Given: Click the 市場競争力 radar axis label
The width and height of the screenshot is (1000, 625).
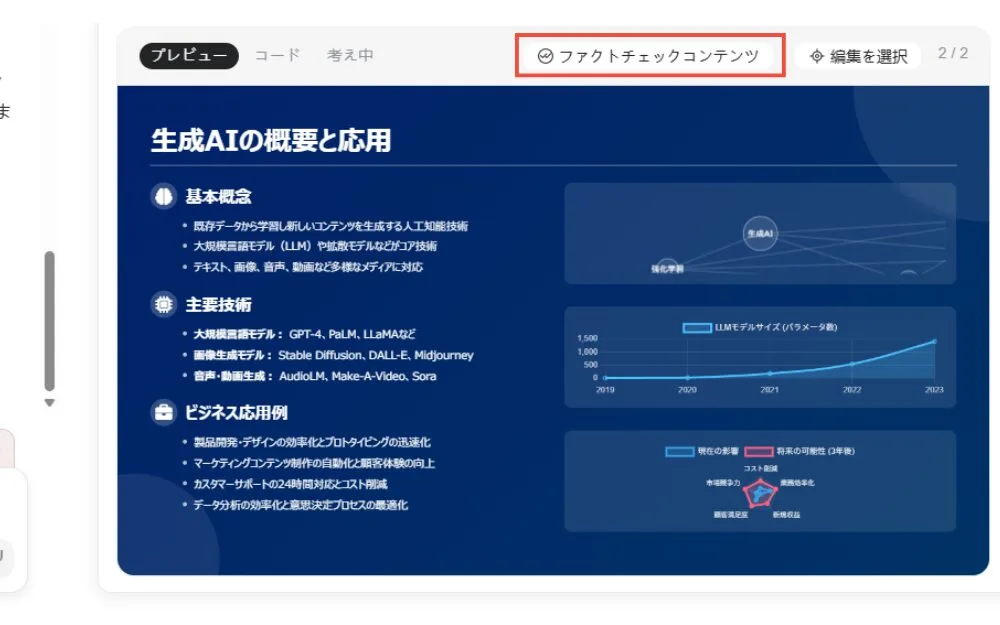Looking at the screenshot, I should click(x=723, y=483).
